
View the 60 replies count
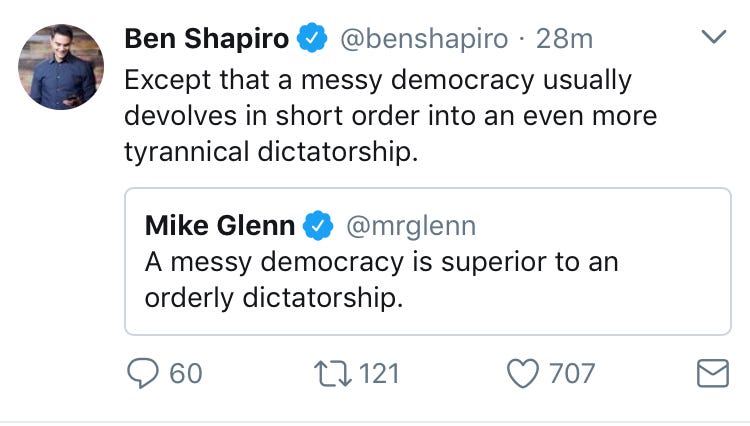[186, 374]
